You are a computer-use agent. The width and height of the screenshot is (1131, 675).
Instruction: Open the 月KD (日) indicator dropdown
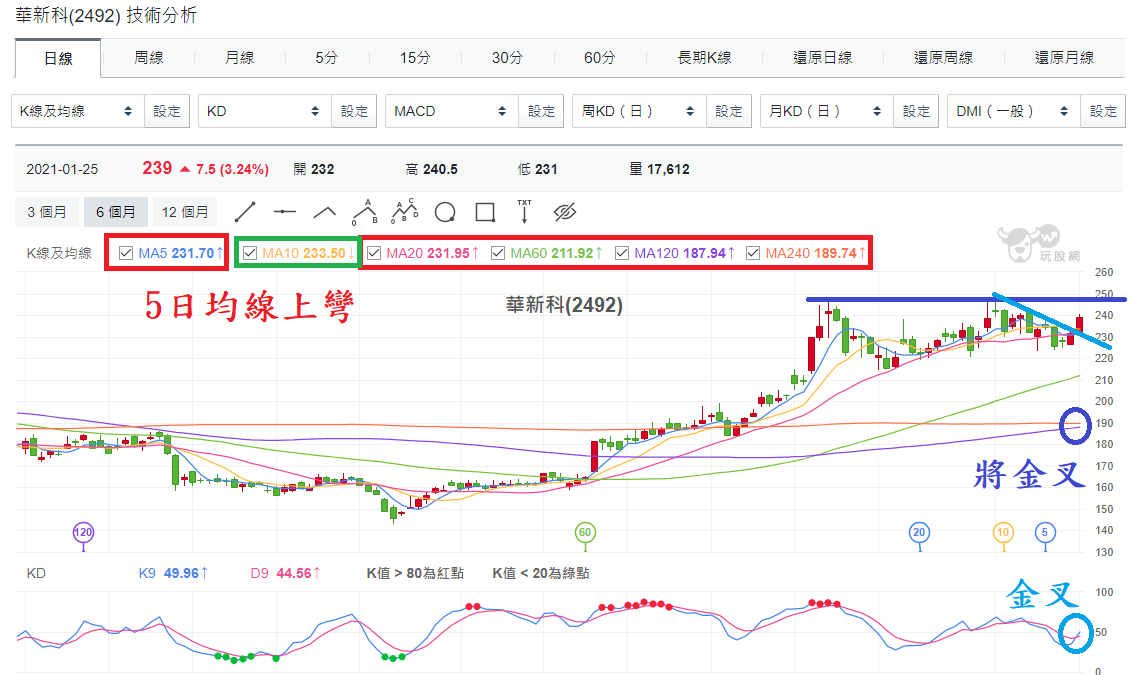(827, 111)
